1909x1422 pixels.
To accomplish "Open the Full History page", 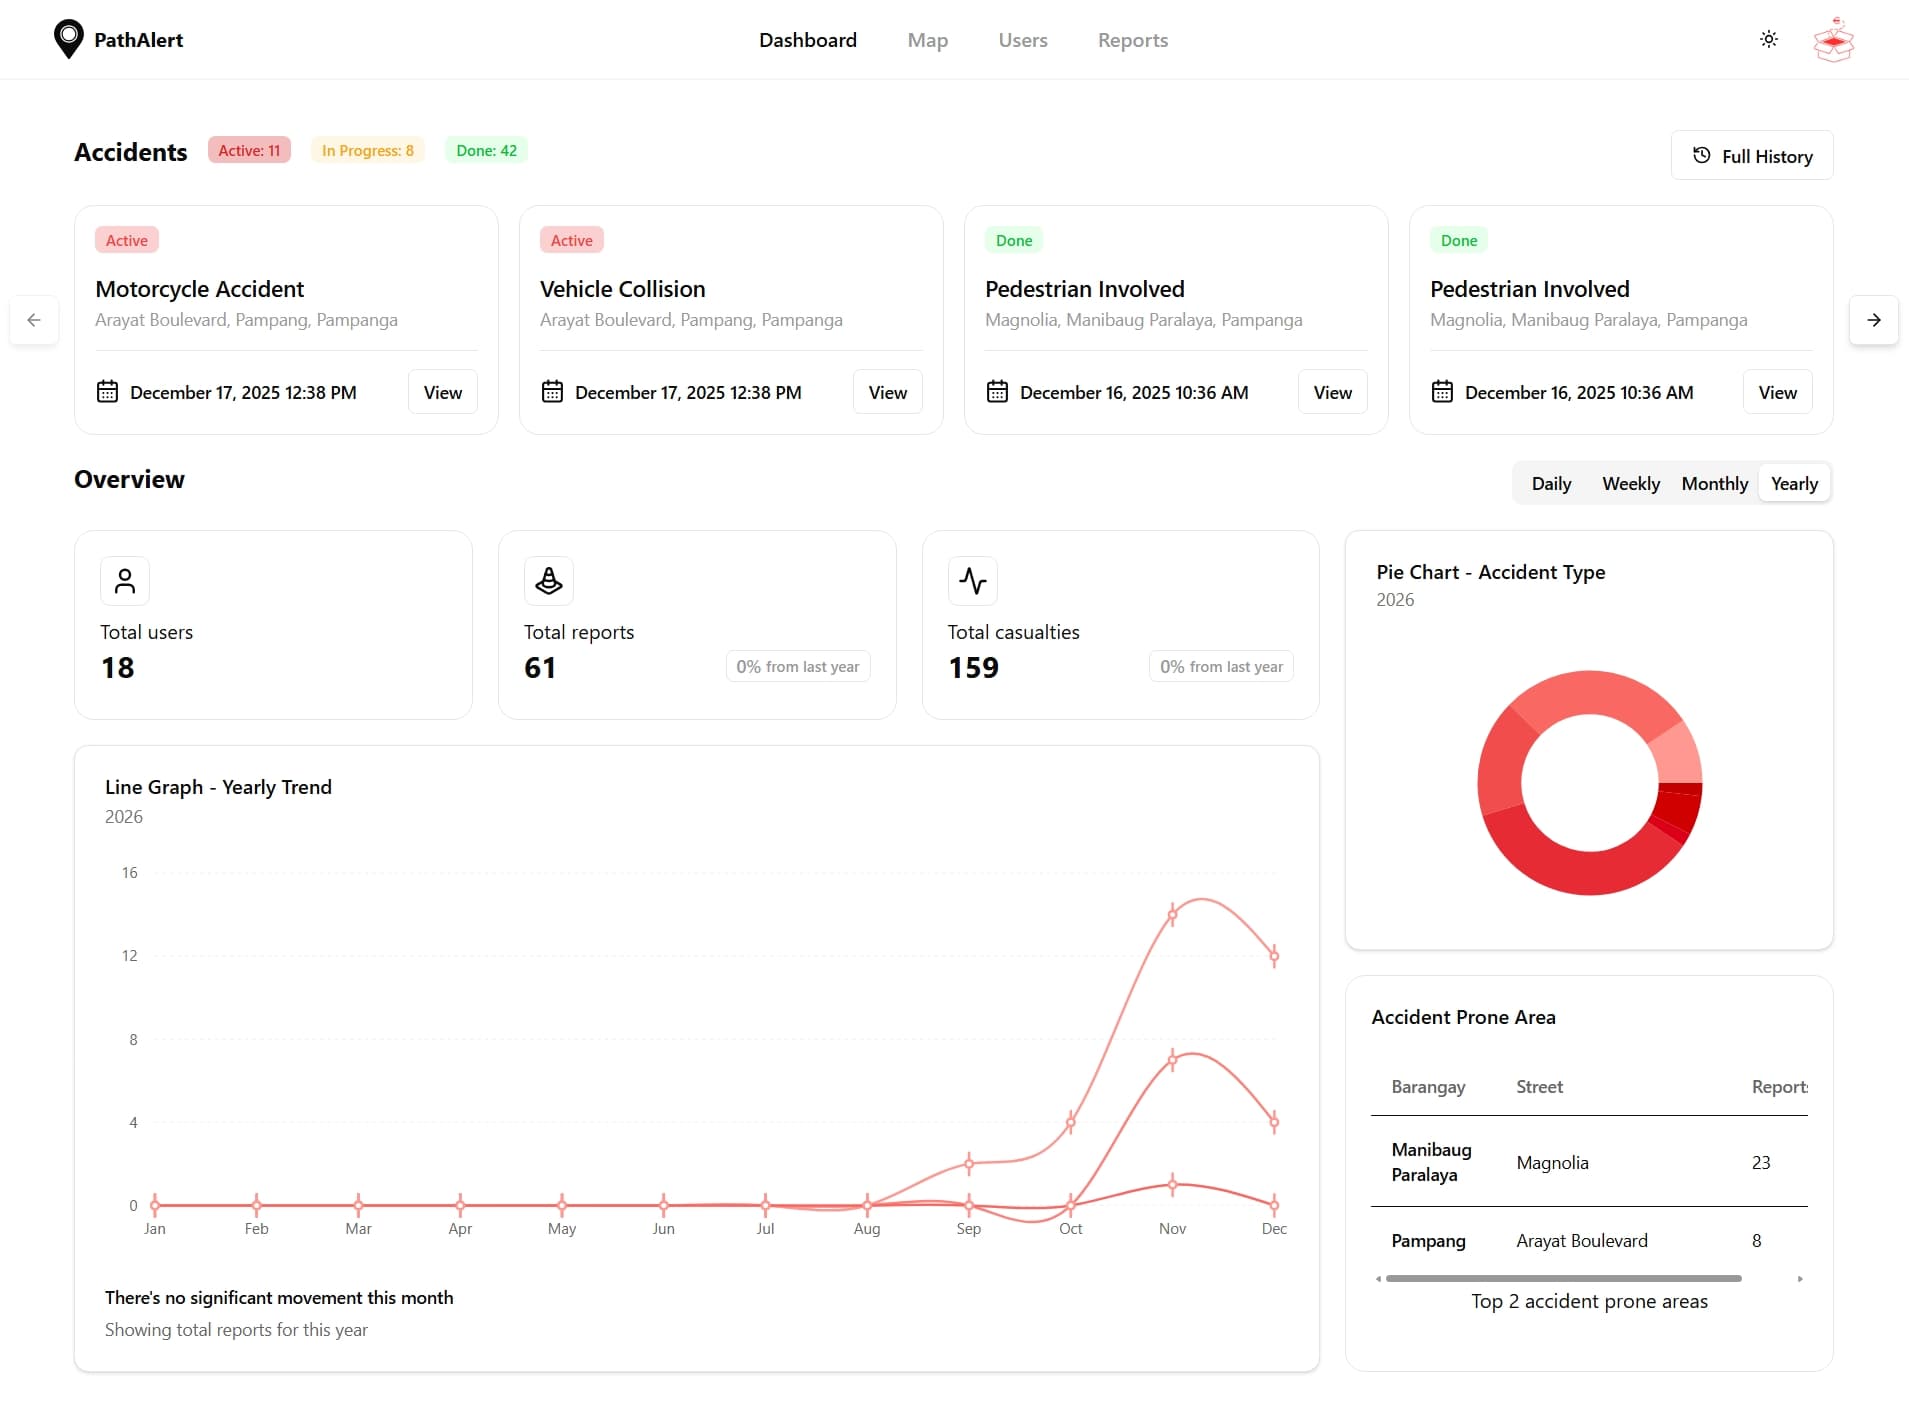I will click(1752, 155).
